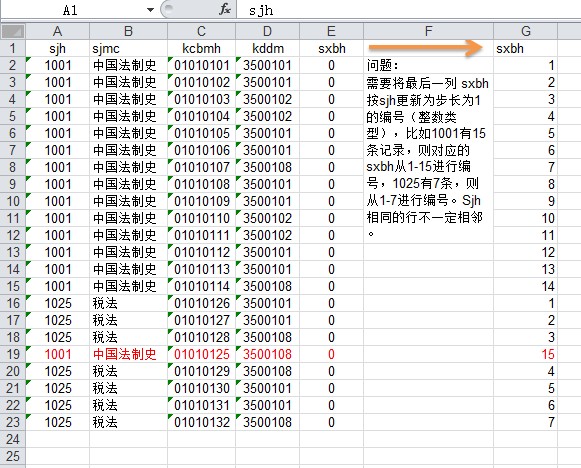Click cell containing 01010126

click(x=201, y=303)
